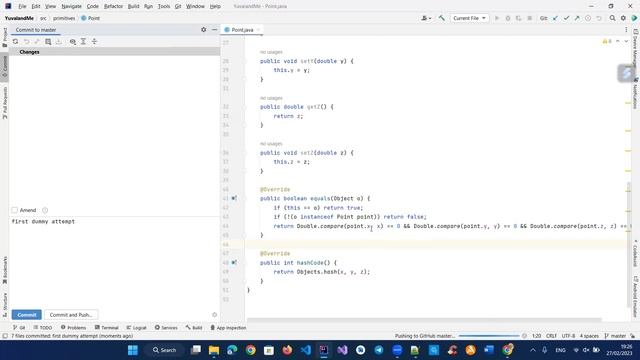Click the Build hammer icon
The width and height of the screenshot is (640, 360).
tap(442, 18)
